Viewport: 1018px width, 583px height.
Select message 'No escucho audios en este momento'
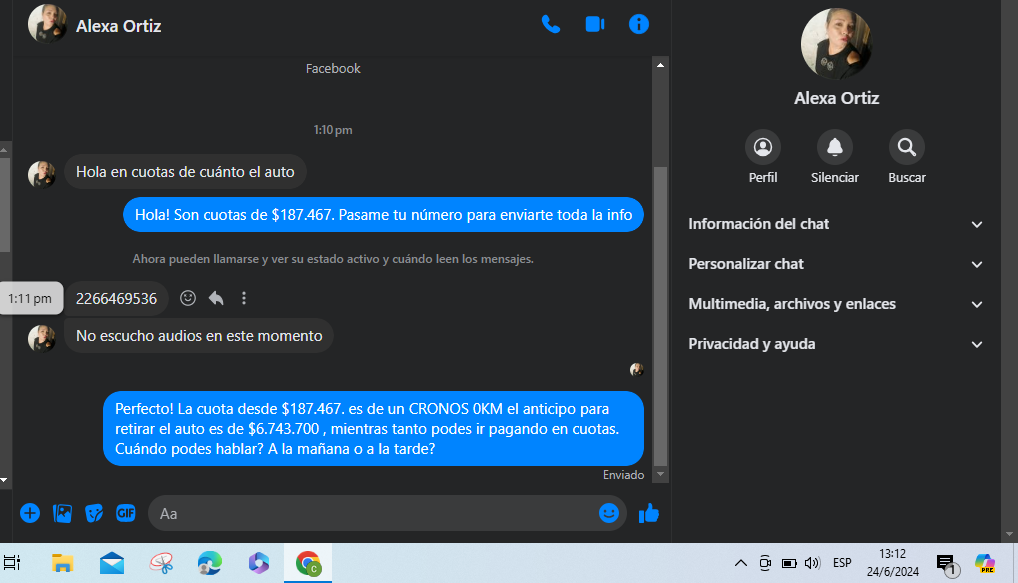199,336
